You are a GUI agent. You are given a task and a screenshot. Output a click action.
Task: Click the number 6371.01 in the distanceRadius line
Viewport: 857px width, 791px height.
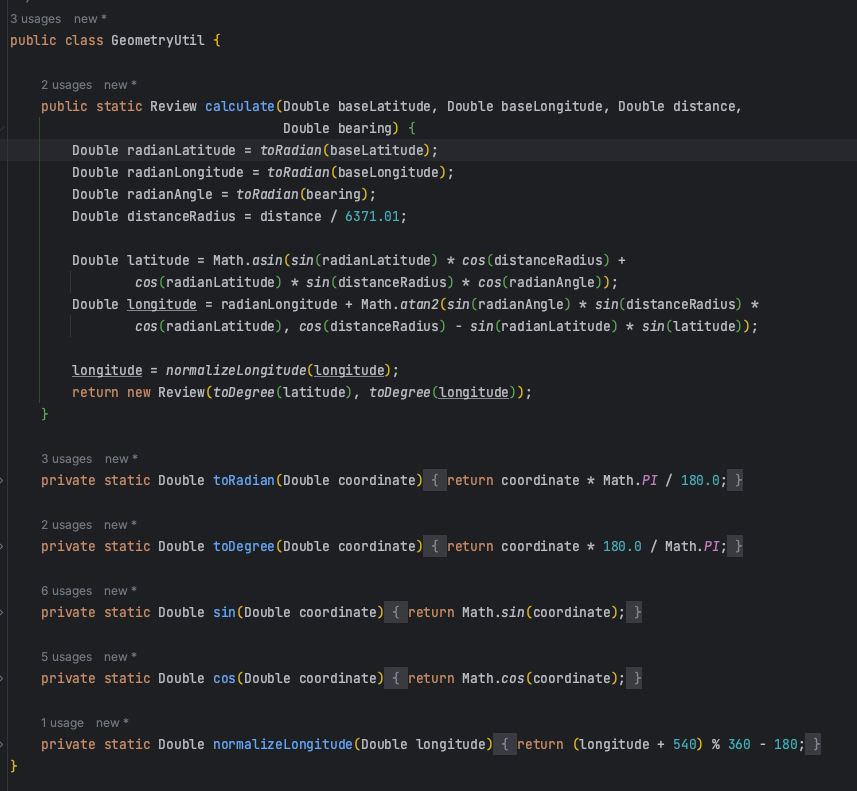tap(372, 216)
